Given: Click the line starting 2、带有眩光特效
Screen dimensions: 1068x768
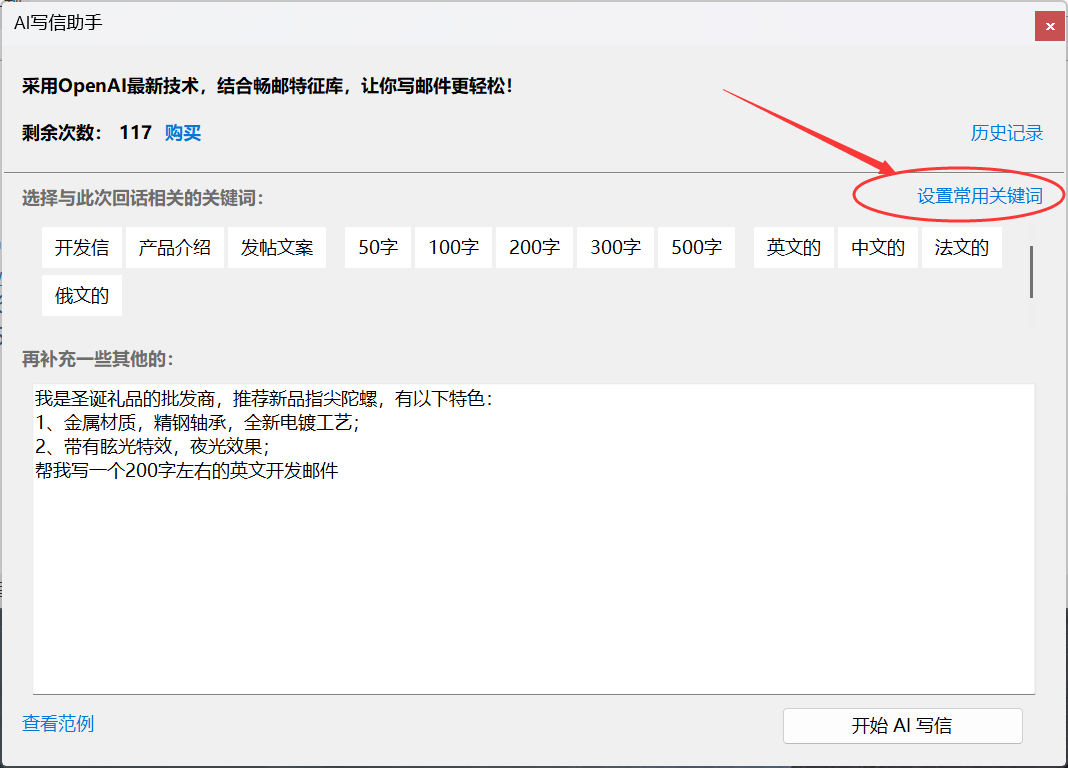Looking at the screenshot, I should 153,447.
